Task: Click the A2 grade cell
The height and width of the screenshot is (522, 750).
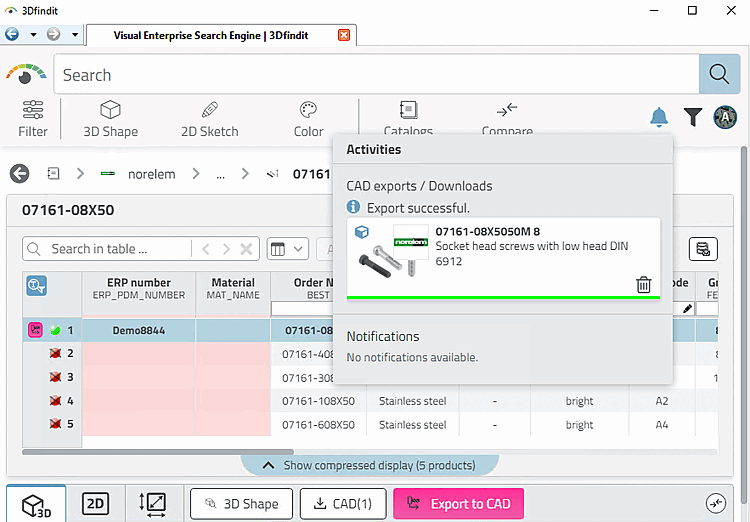Action: [x=662, y=401]
